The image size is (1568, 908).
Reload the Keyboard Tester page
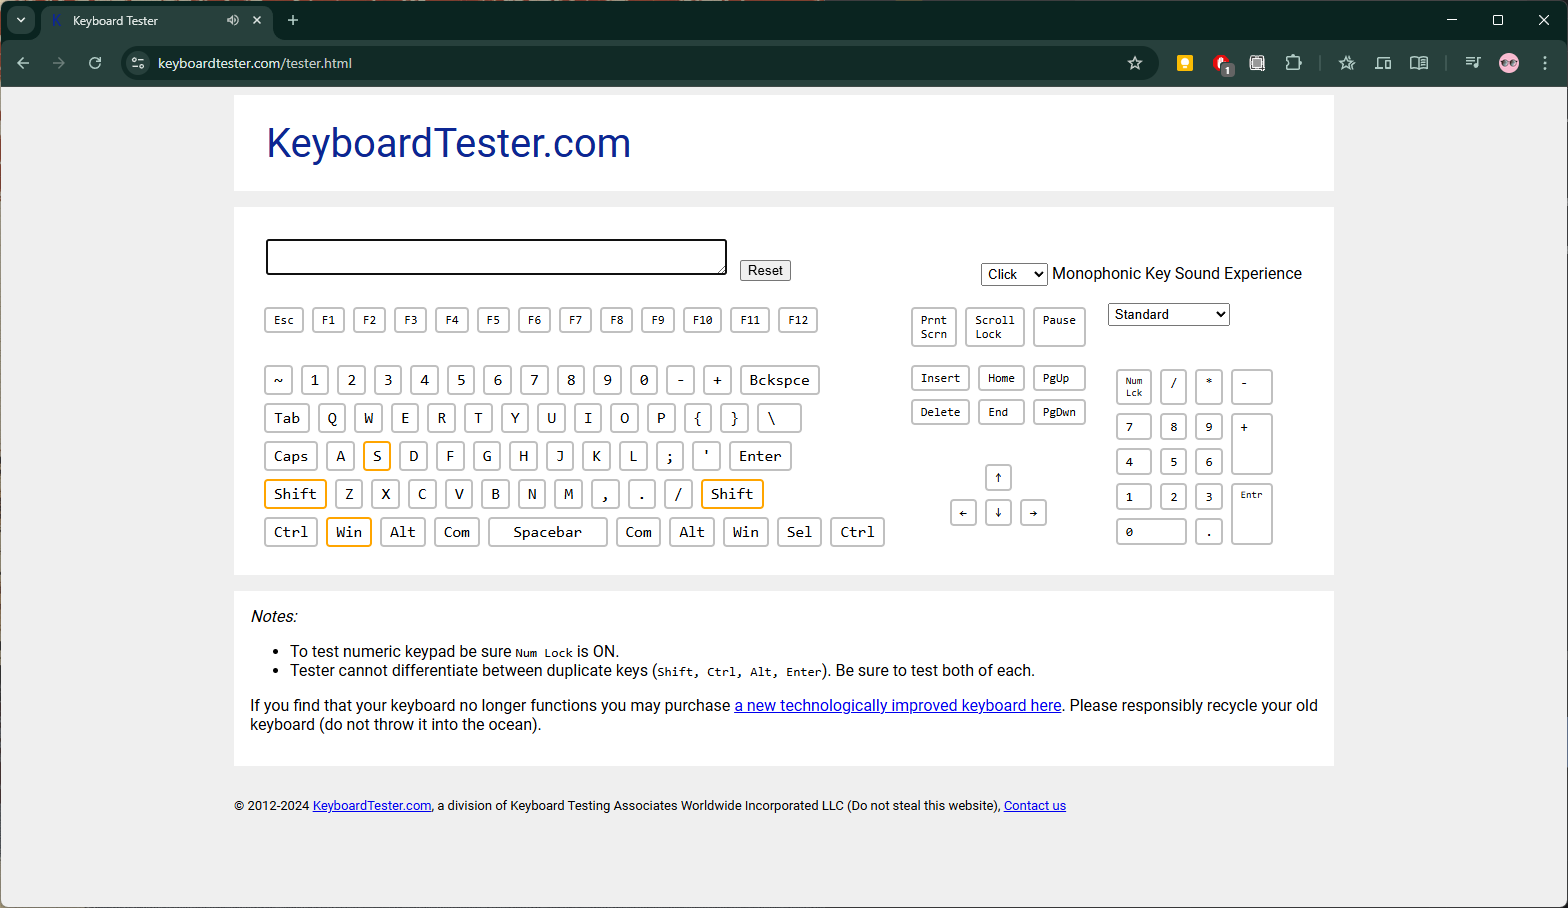click(95, 63)
